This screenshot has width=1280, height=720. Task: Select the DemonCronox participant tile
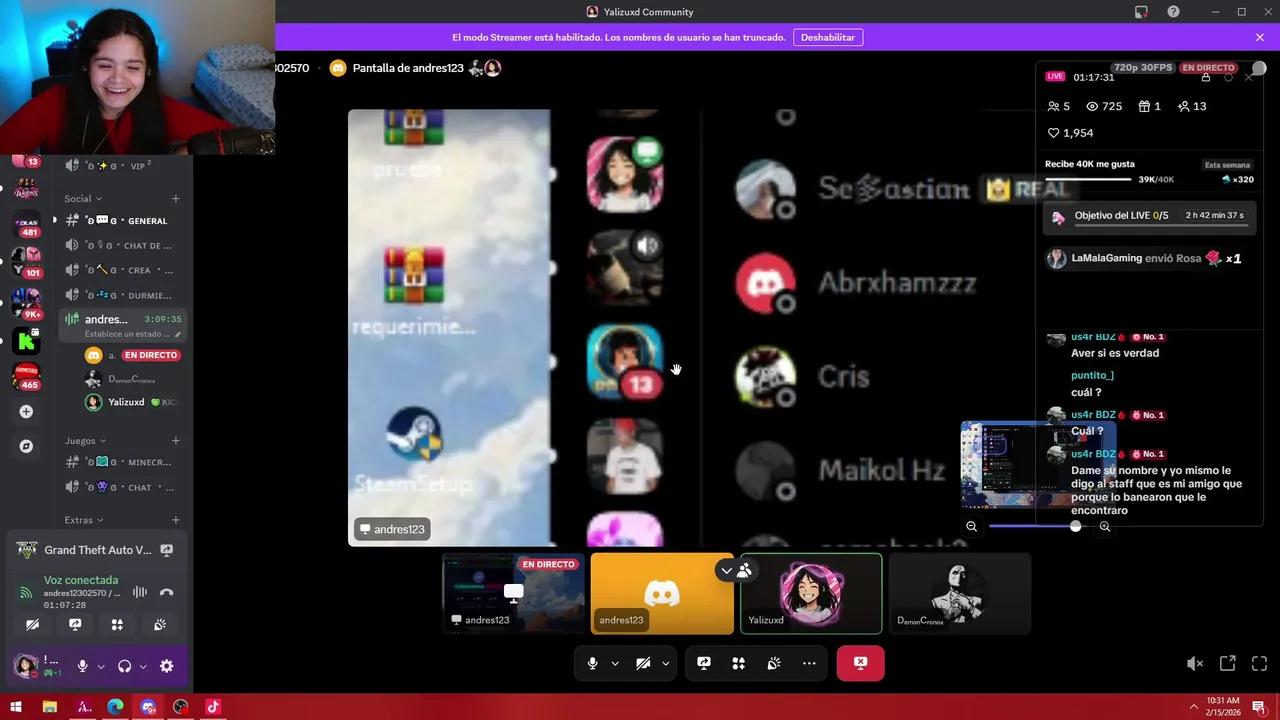[959, 594]
